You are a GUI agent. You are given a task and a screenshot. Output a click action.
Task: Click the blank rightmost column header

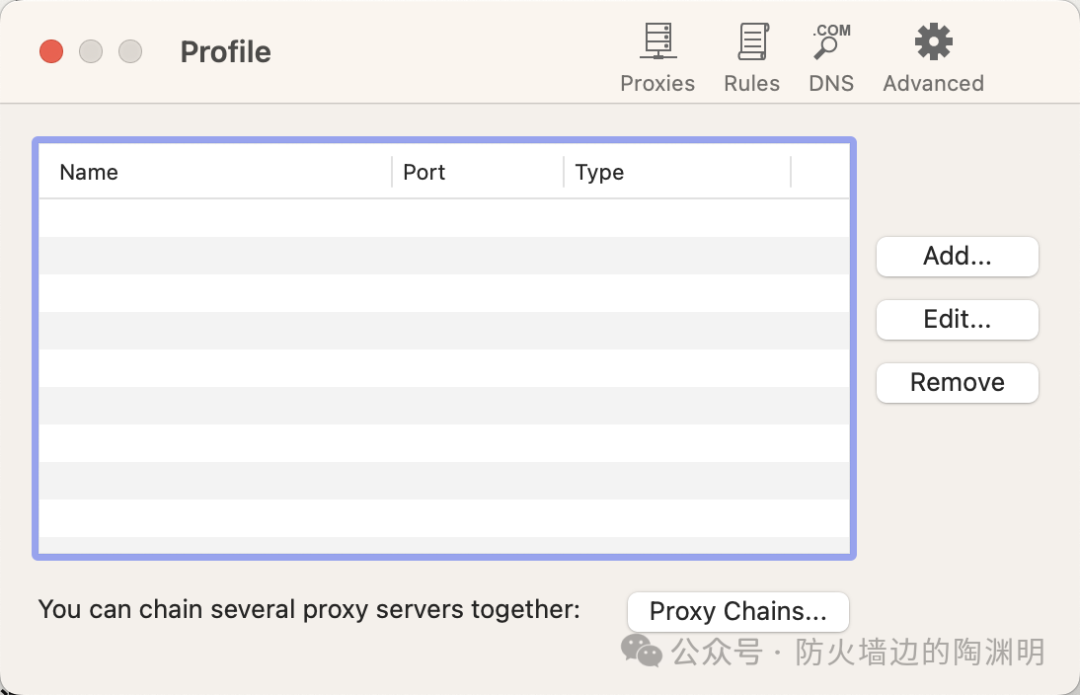point(820,172)
